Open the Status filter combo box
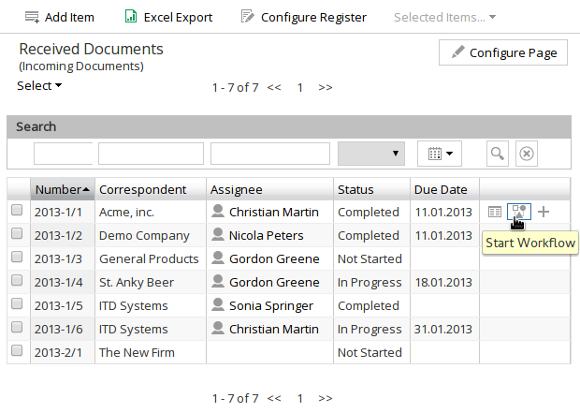 pyautogui.click(x=371, y=153)
